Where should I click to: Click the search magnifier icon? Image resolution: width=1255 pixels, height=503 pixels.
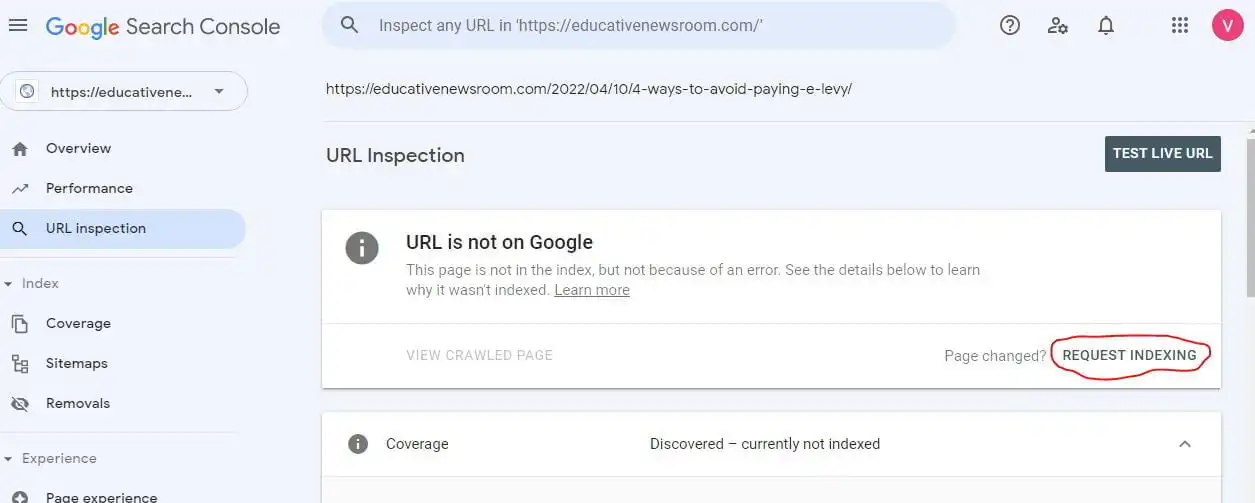click(349, 26)
